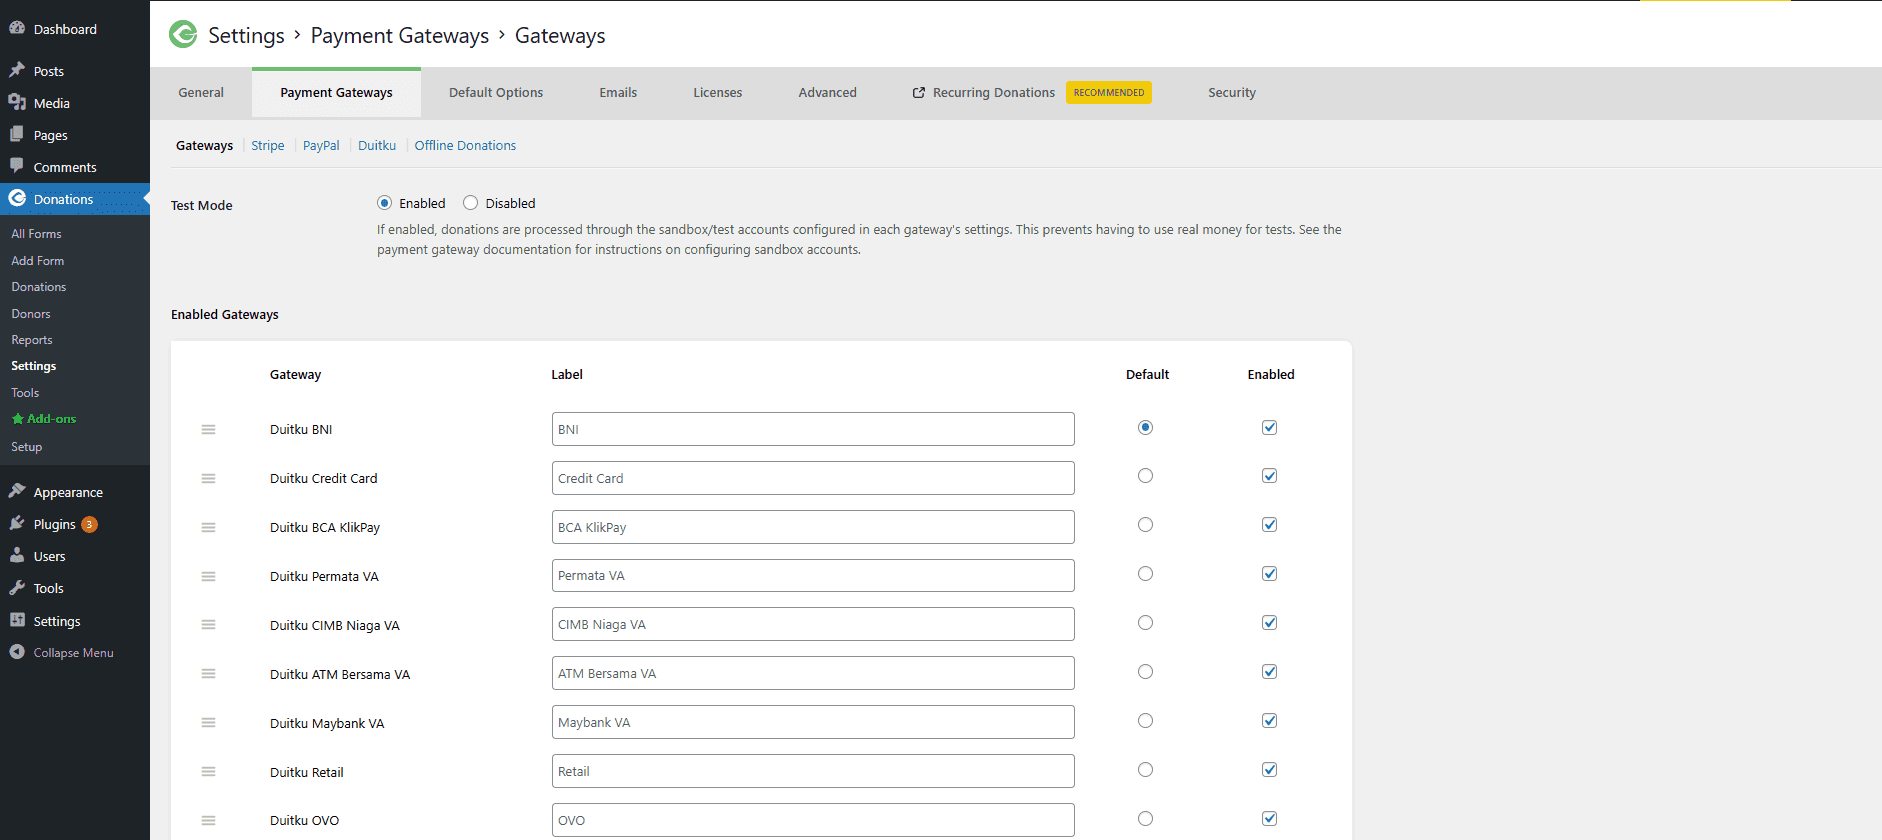Click the ATM Bersama VA label field

813,673
